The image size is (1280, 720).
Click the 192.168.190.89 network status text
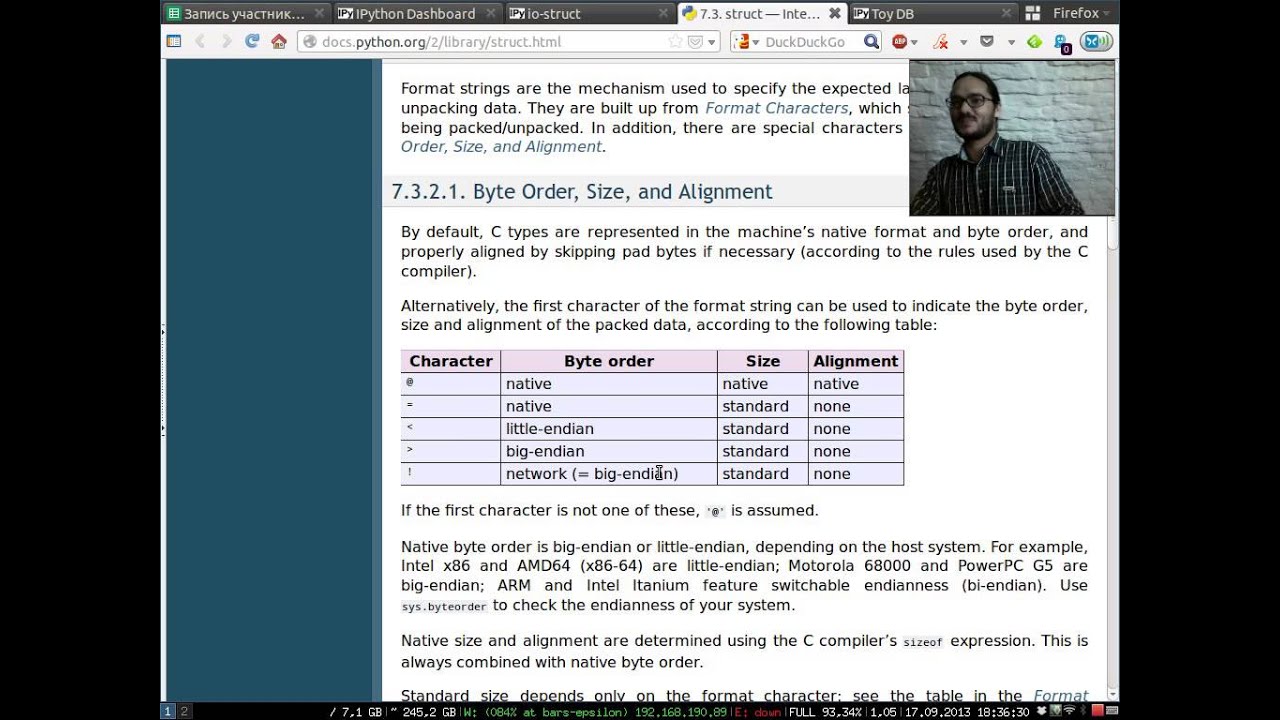point(682,712)
